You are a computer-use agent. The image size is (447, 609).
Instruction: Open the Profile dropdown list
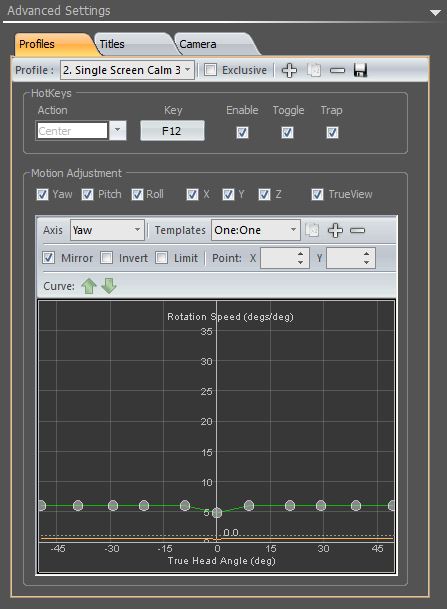pyautogui.click(x=127, y=70)
